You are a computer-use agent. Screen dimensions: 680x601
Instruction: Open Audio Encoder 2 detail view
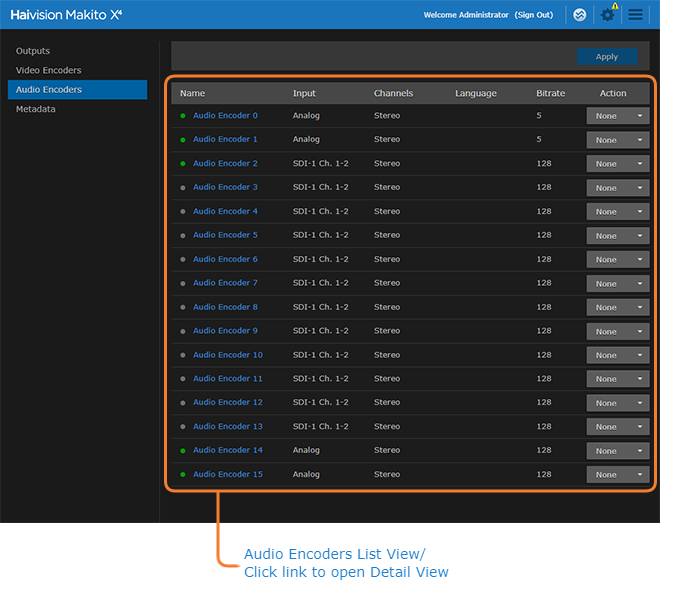225,164
